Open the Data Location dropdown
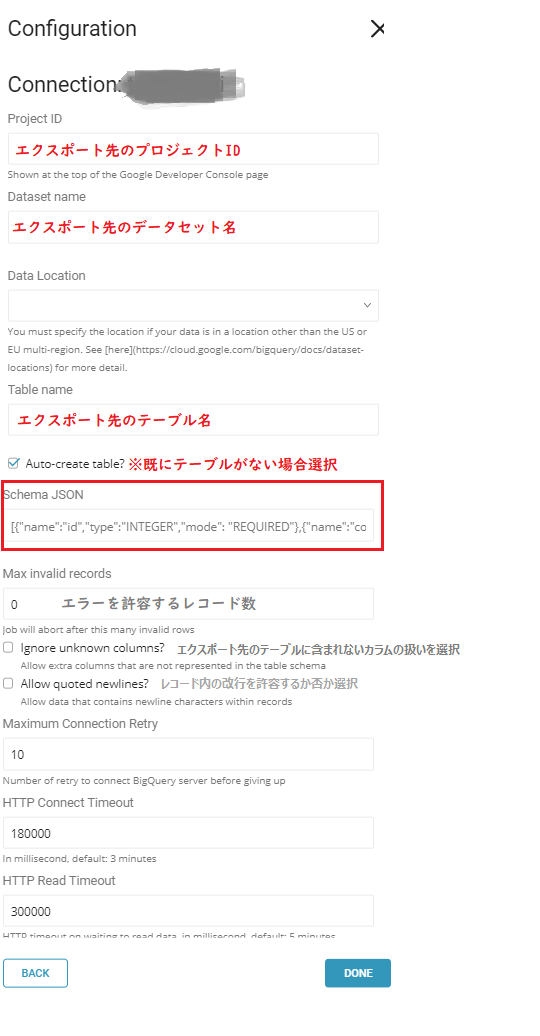Viewport: 540px width, 1036px height. [193, 305]
